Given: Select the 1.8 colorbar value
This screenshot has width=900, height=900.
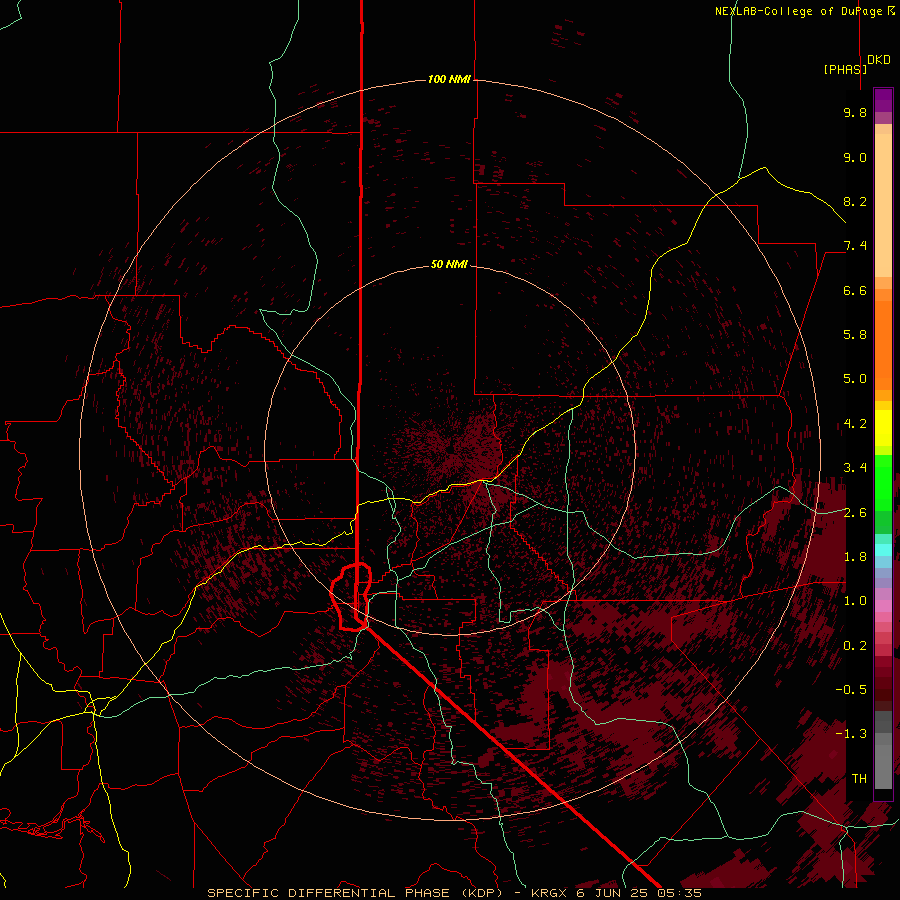Looking at the screenshot, I should [x=855, y=557].
